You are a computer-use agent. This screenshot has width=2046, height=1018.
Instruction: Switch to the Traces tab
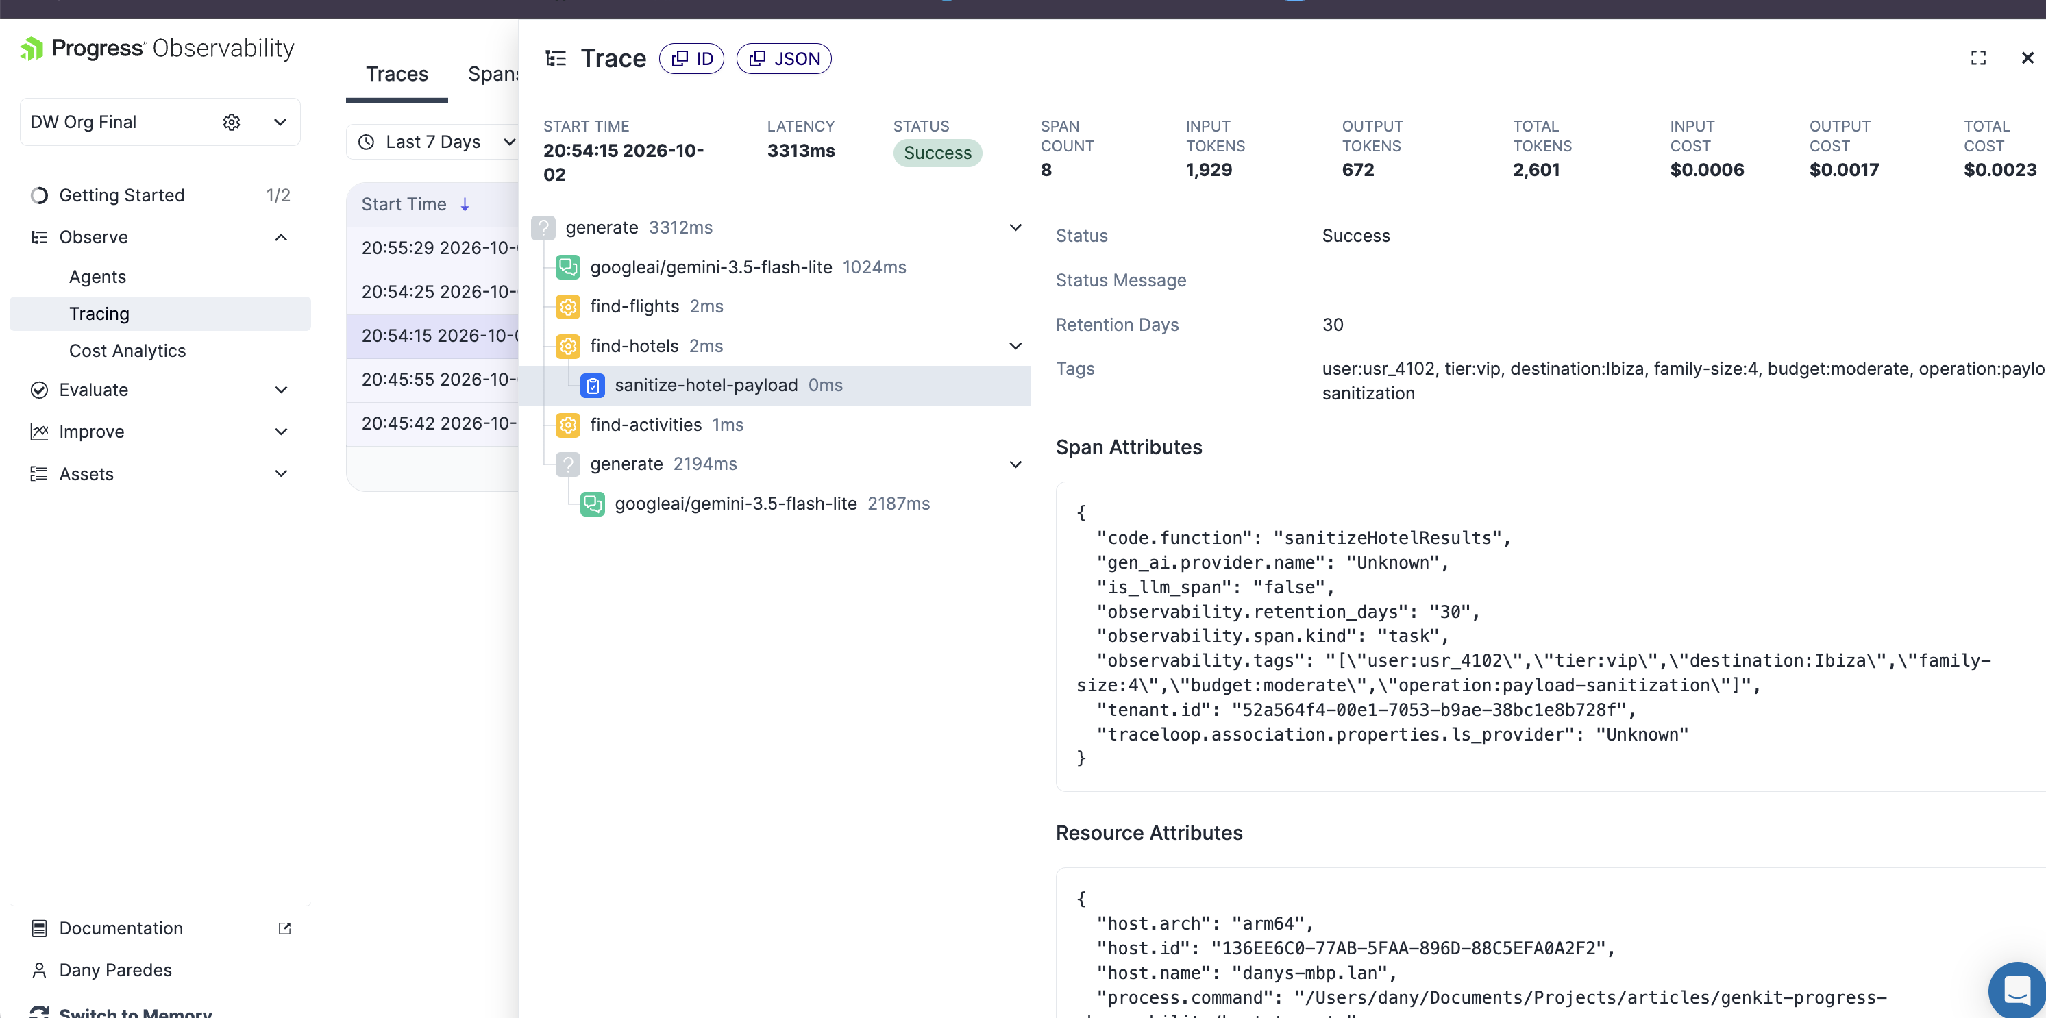click(x=397, y=74)
